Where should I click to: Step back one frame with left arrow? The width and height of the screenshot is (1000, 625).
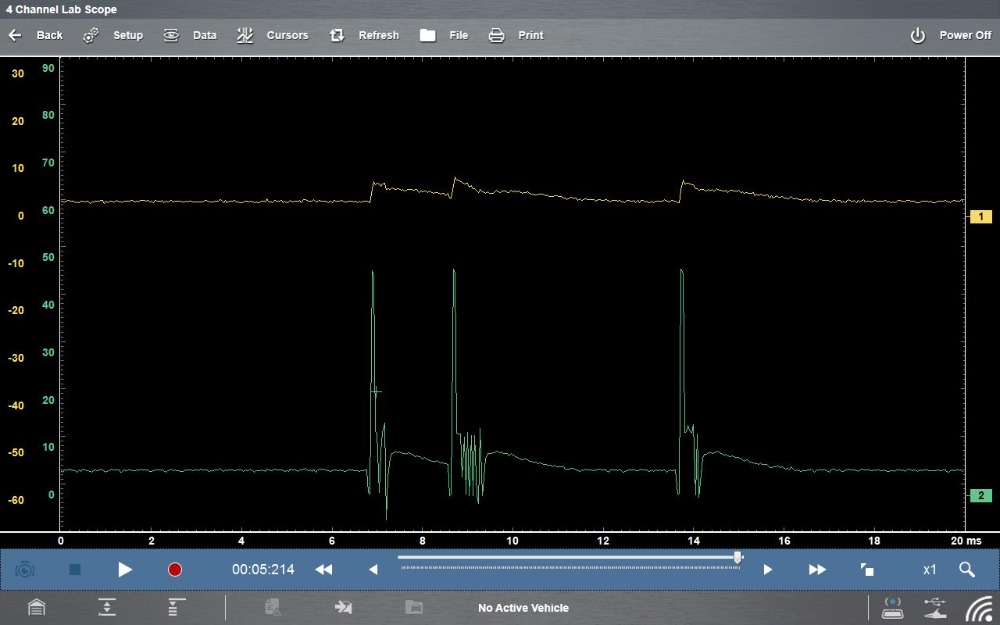point(373,569)
